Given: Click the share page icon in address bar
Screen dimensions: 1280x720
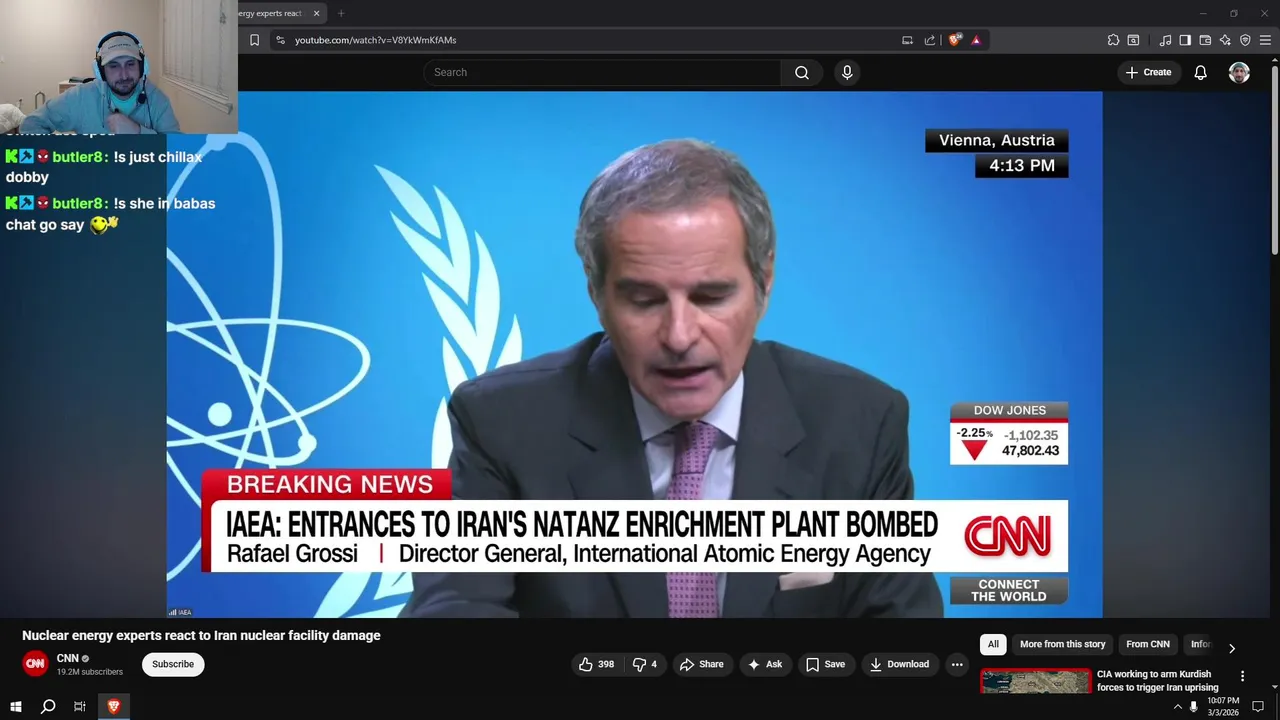Looking at the screenshot, I should [930, 40].
